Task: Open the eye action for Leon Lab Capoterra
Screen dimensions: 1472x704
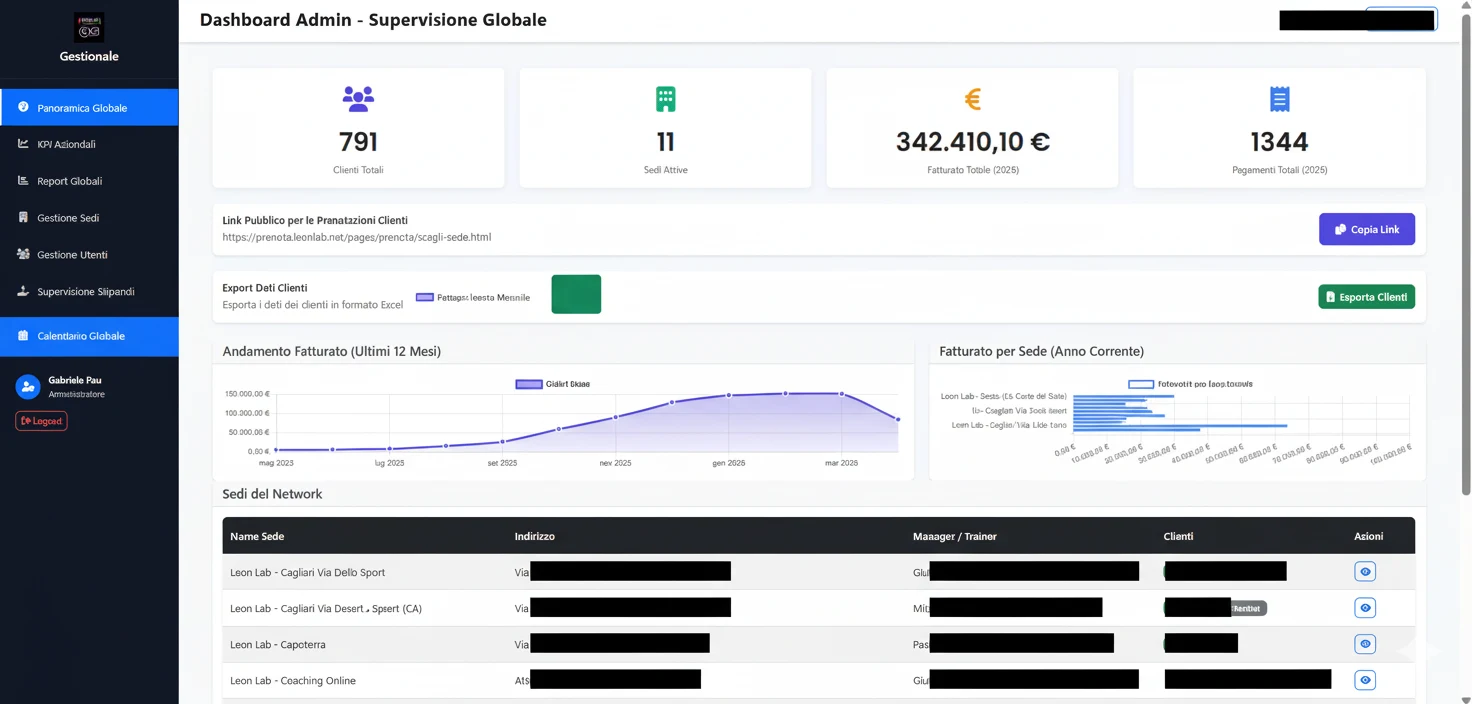Action: (x=1364, y=643)
